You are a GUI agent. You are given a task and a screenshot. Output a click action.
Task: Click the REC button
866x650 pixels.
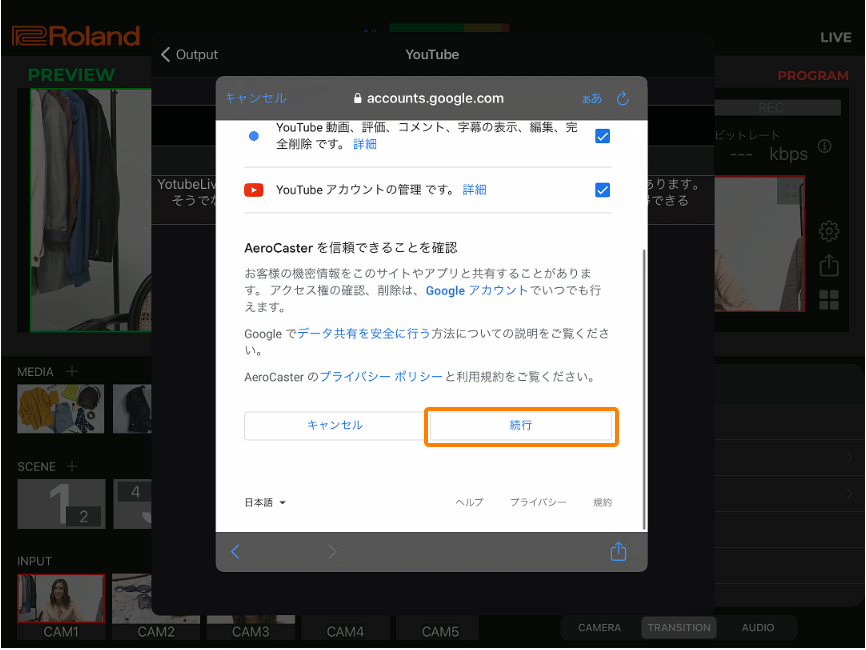(778, 107)
